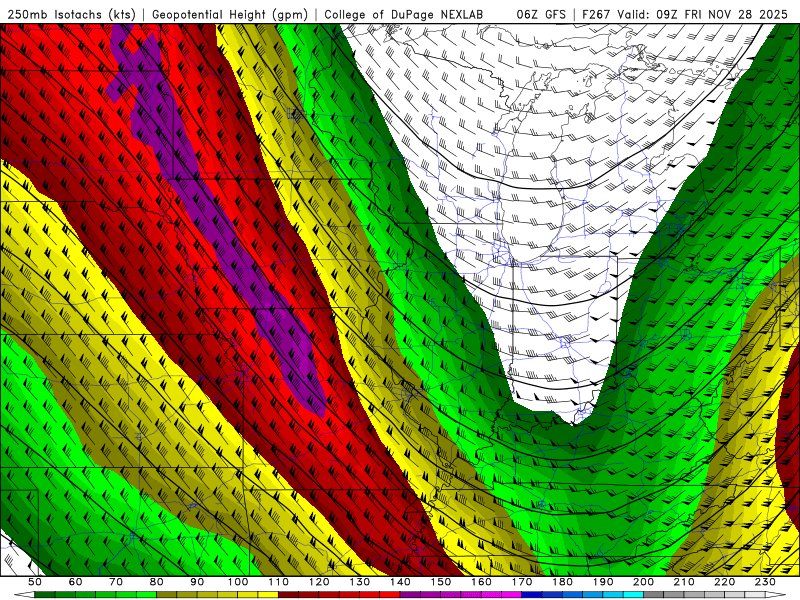
Task: Click the 'College of DuPage NEXLAB' text
Action: pyautogui.click(x=403, y=14)
